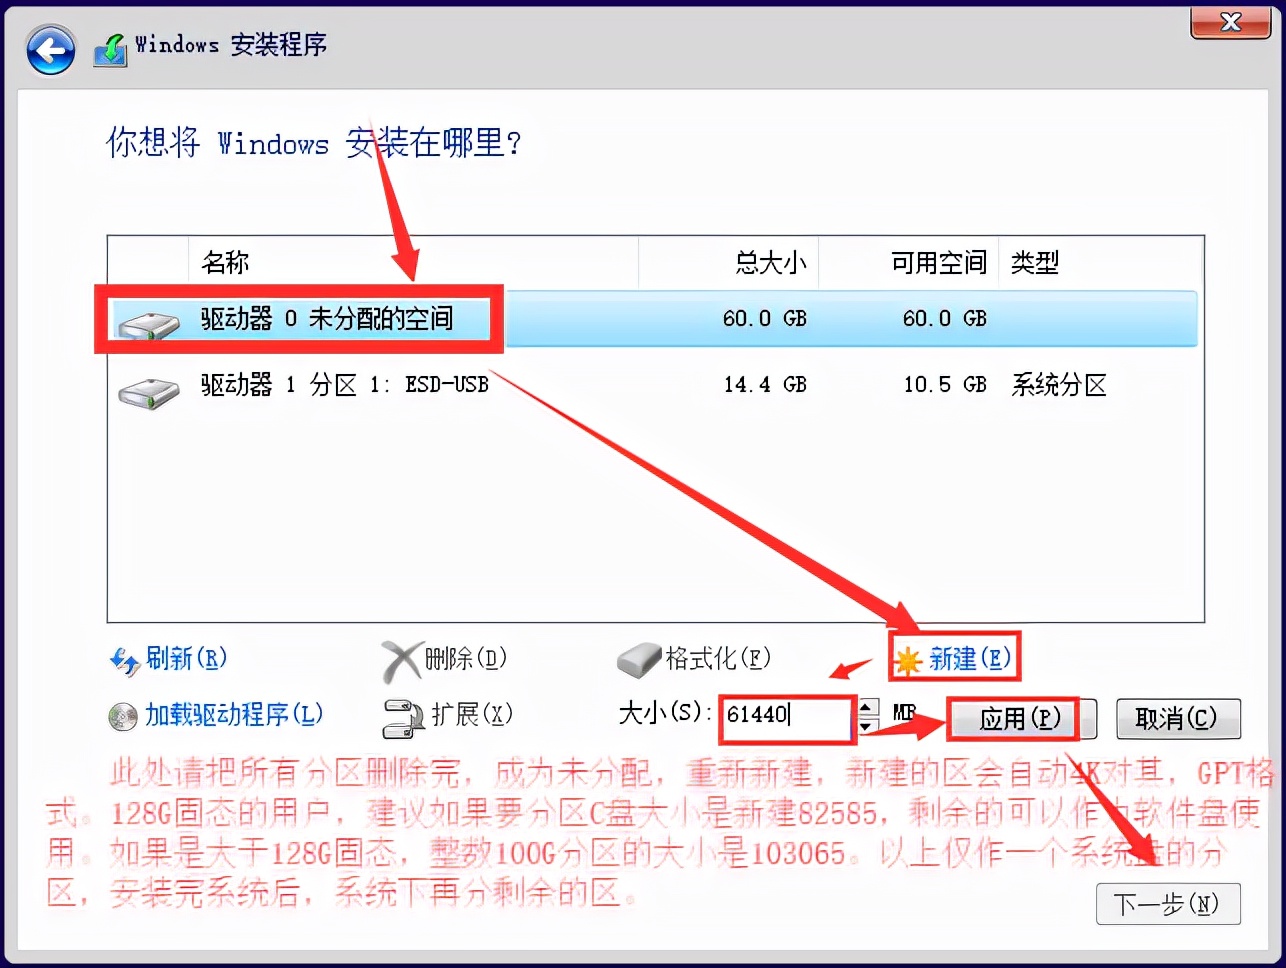This screenshot has height=968, width=1286.
Task: Click the 新建(E) sunburst icon
Action: pos(906,658)
